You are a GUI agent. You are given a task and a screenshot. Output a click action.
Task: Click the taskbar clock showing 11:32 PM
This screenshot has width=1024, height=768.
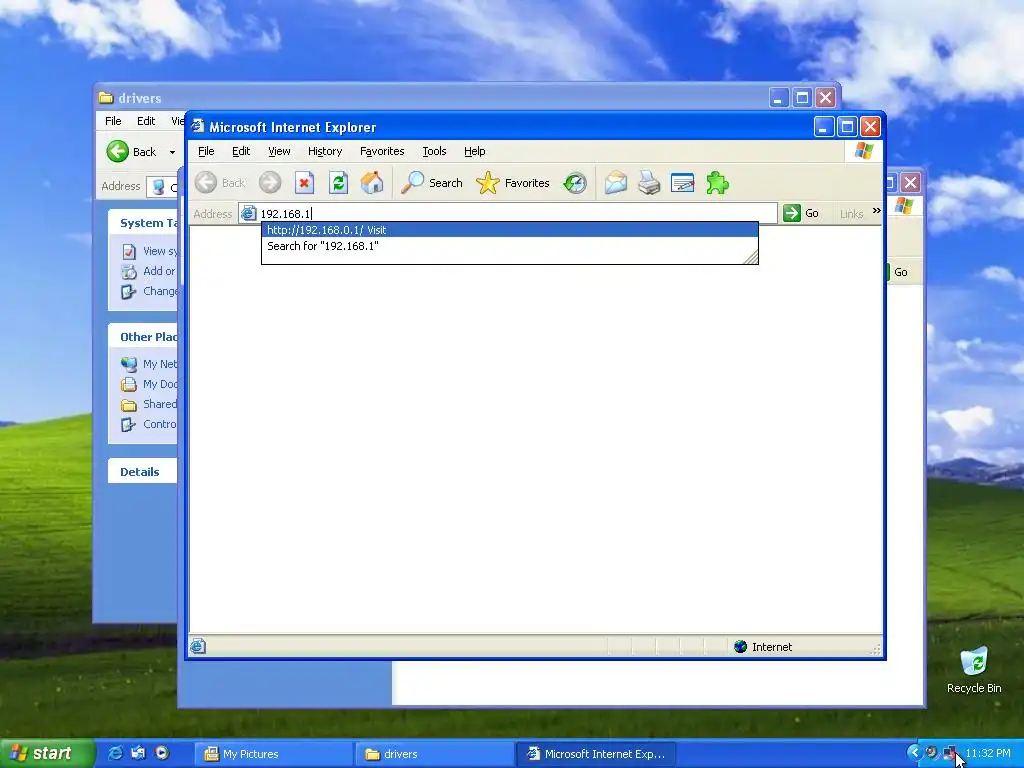point(987,754)
